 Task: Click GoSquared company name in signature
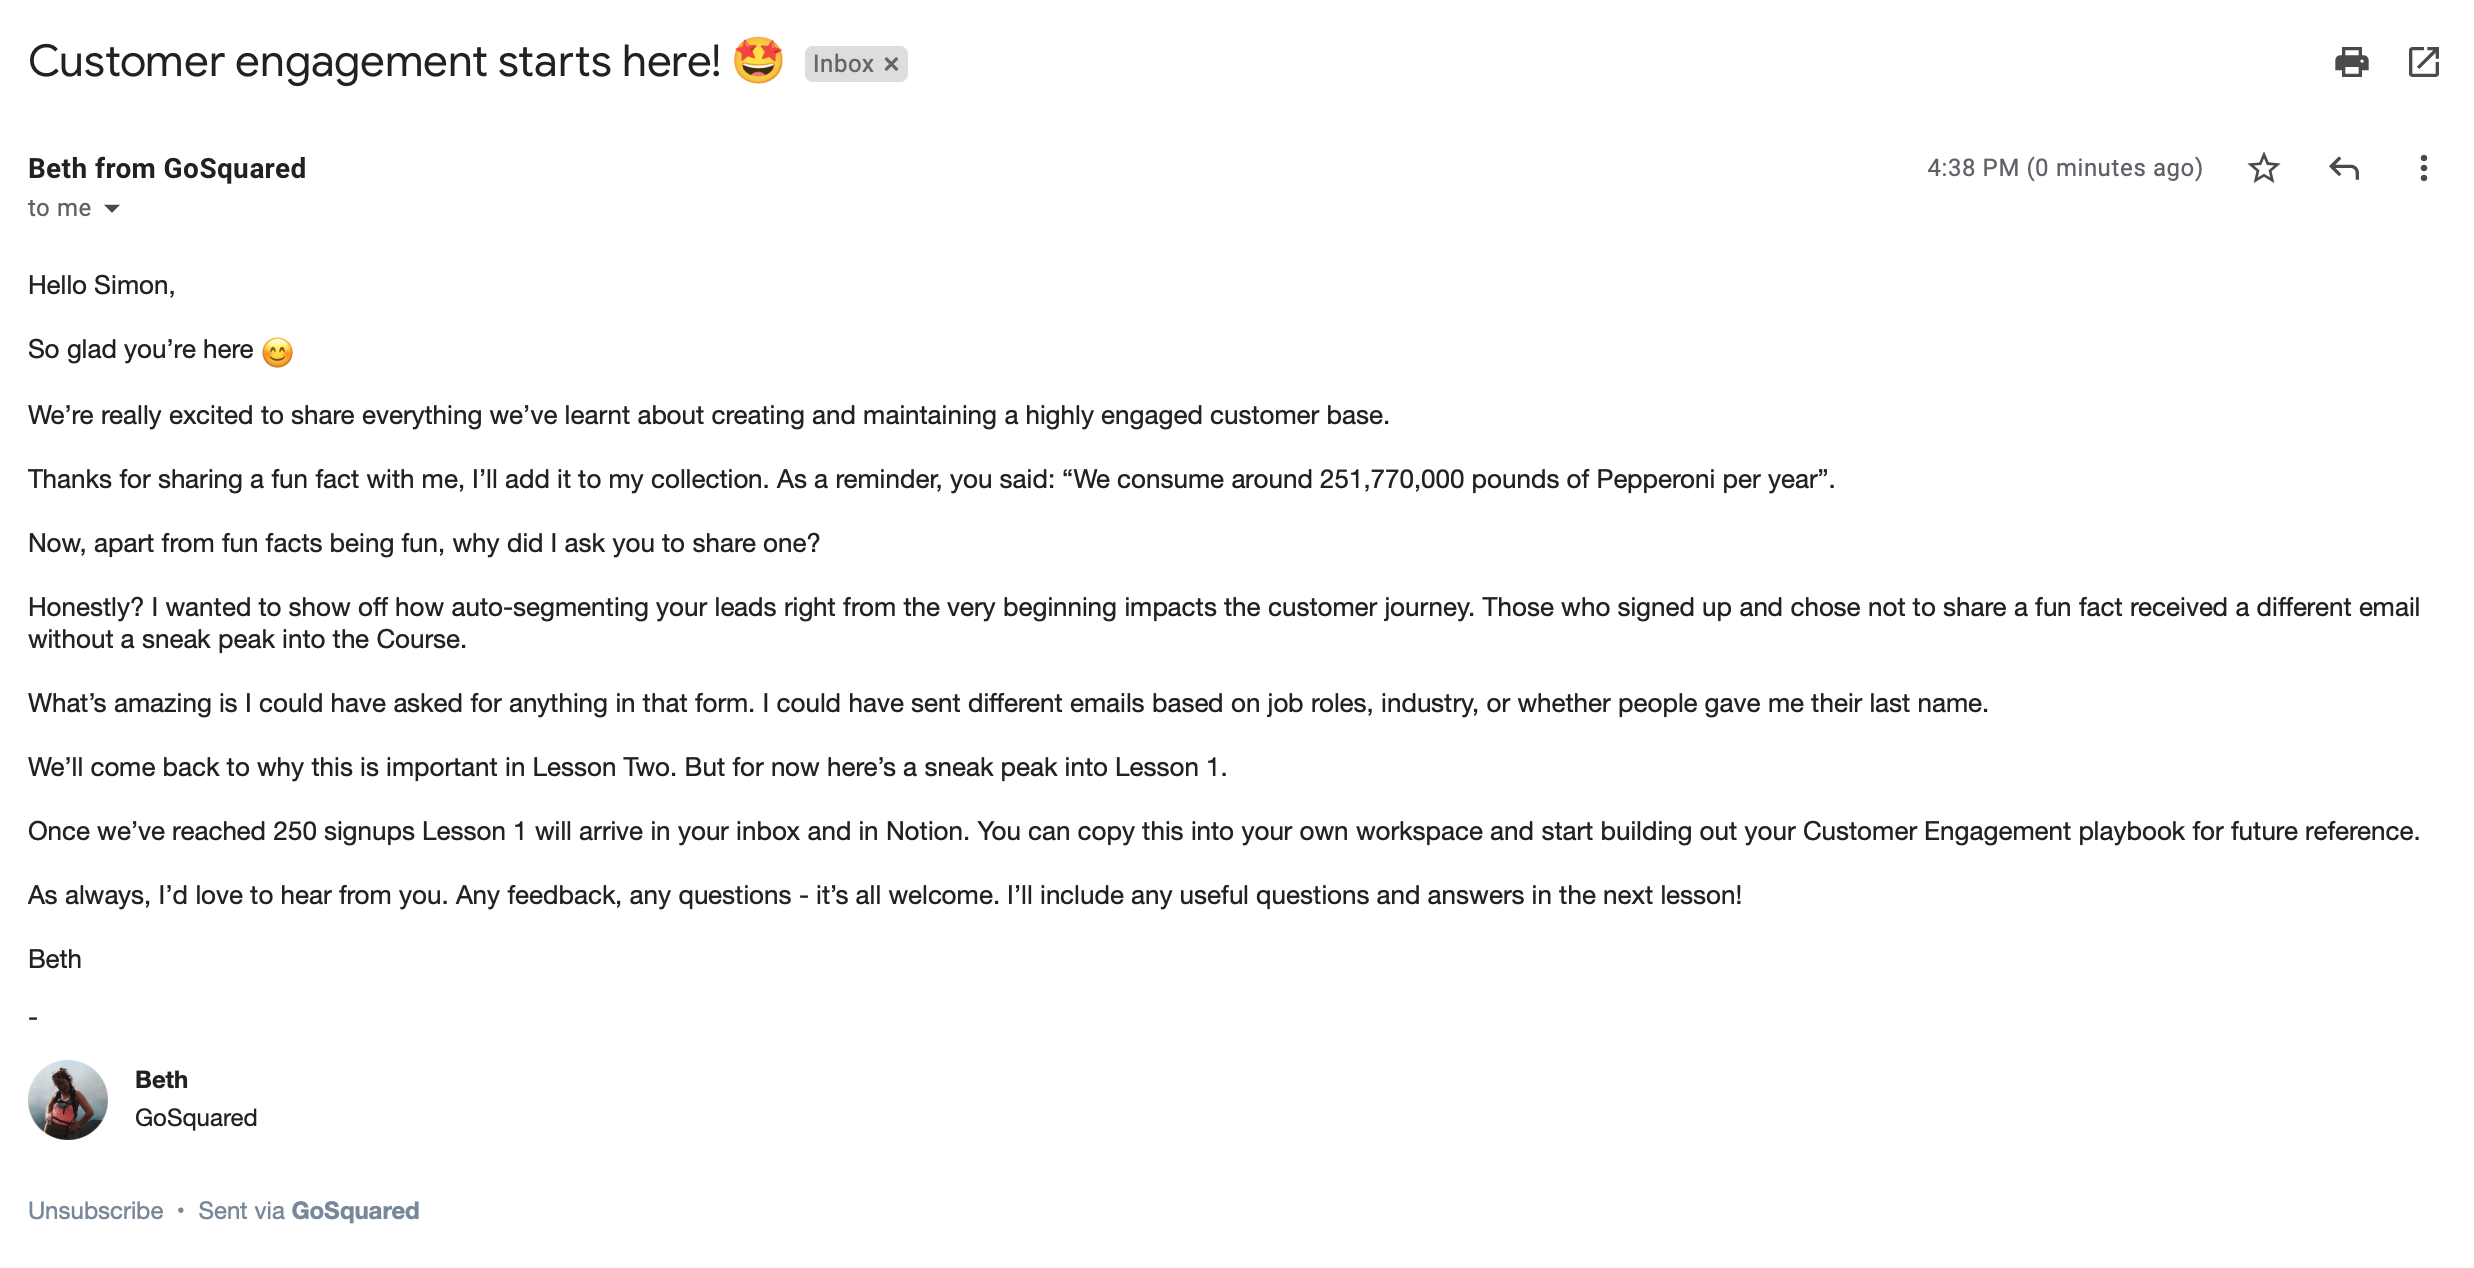(x=196, y=1118)
